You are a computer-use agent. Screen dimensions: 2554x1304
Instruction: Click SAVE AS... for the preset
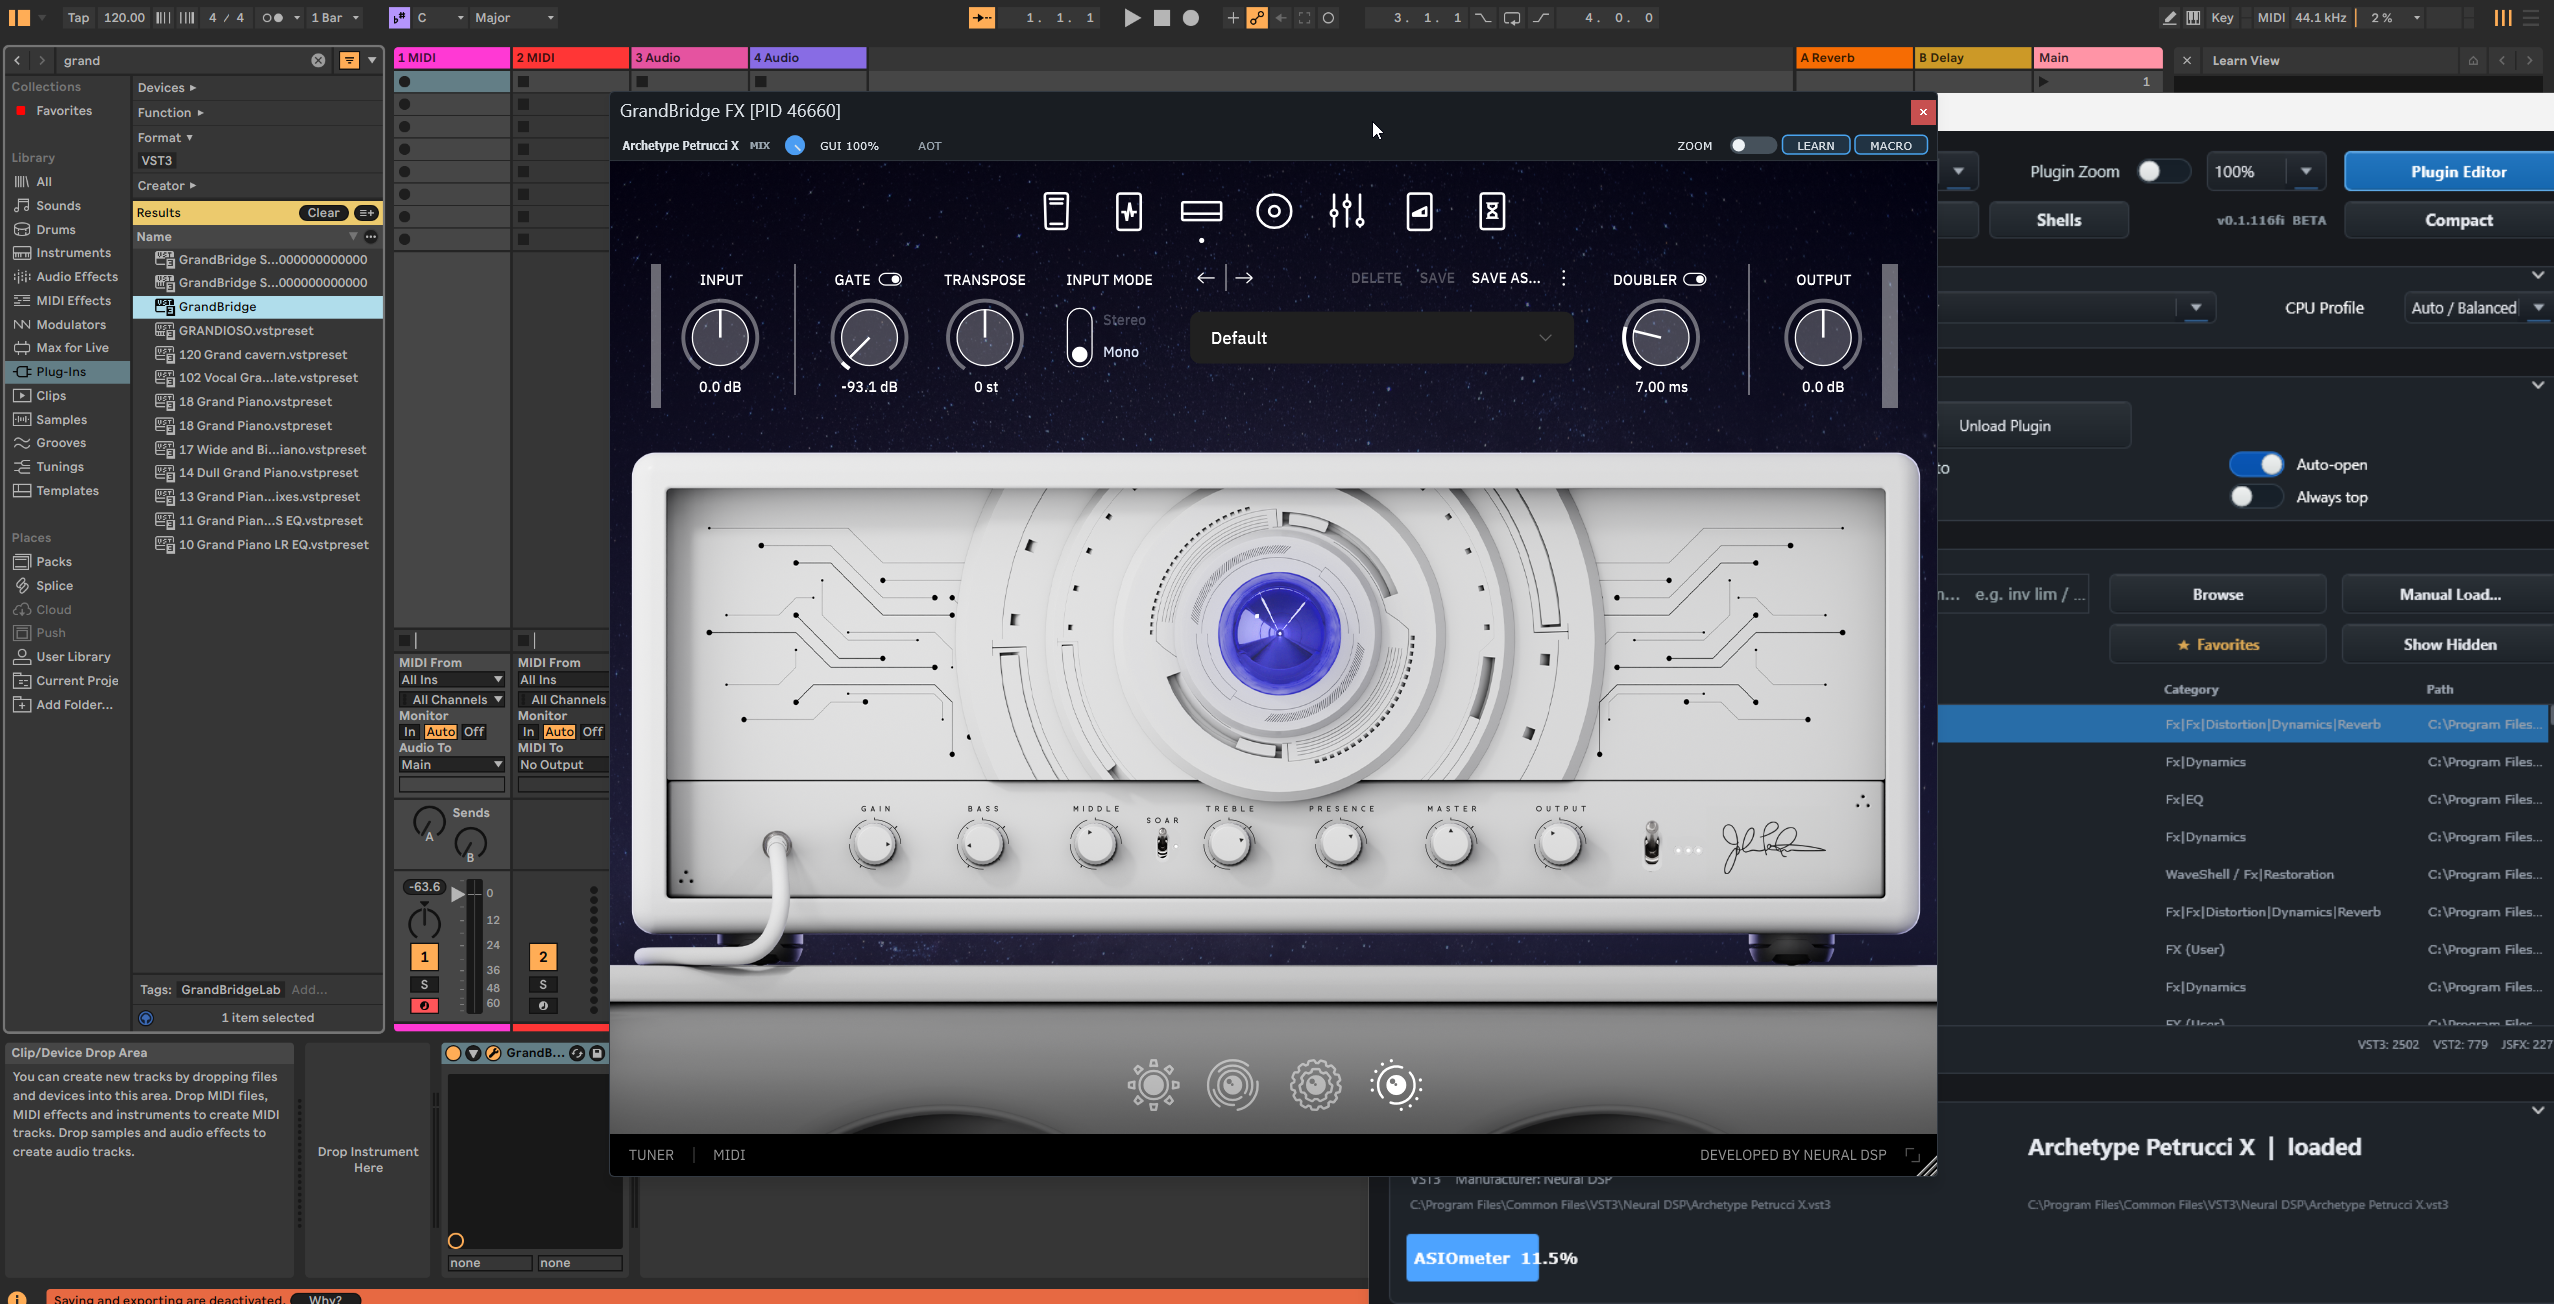(1505, 278)
